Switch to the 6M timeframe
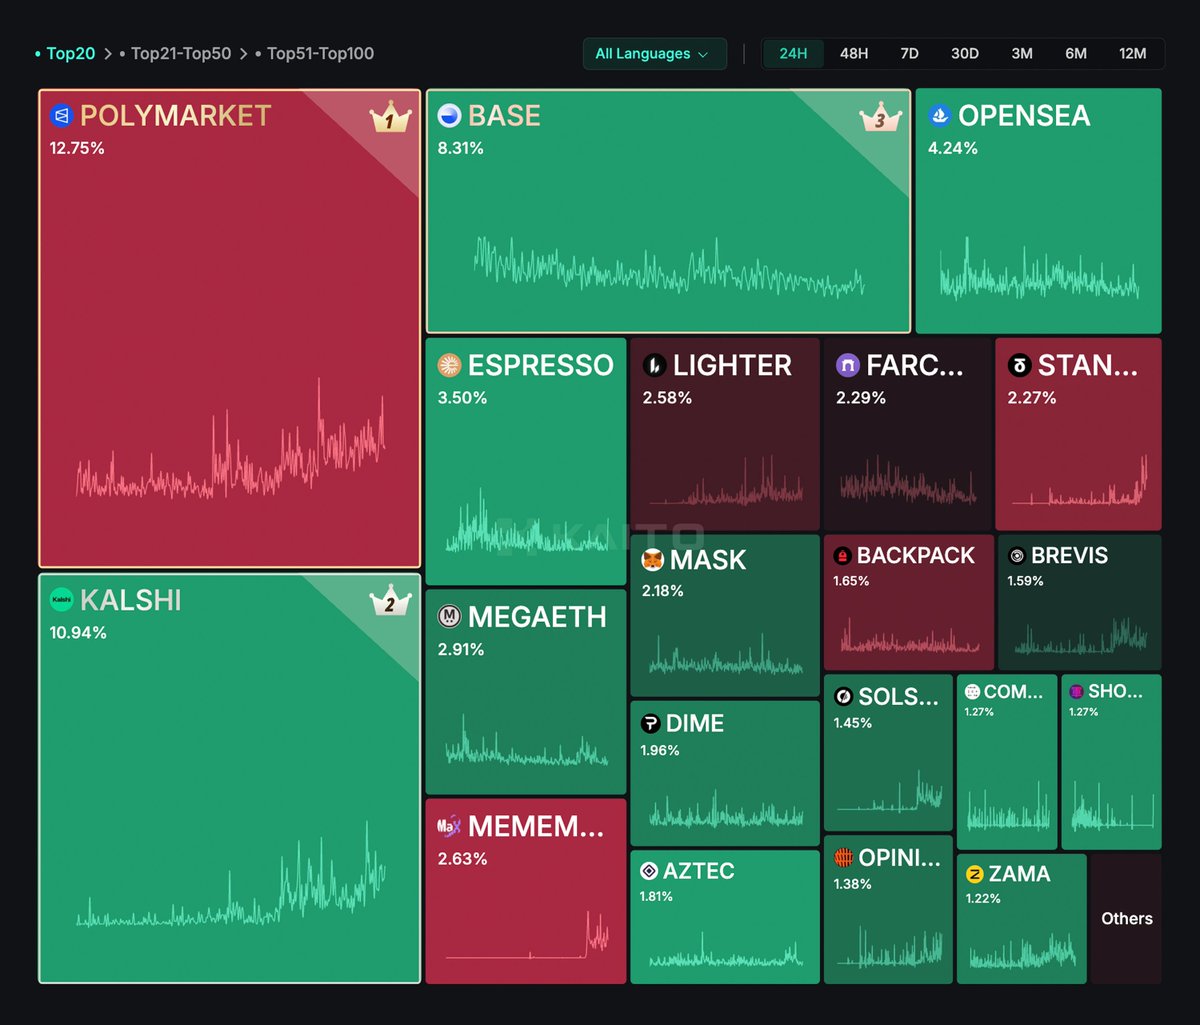The width and height of the screenshot is (1200, 1025). pos(1076,54)
